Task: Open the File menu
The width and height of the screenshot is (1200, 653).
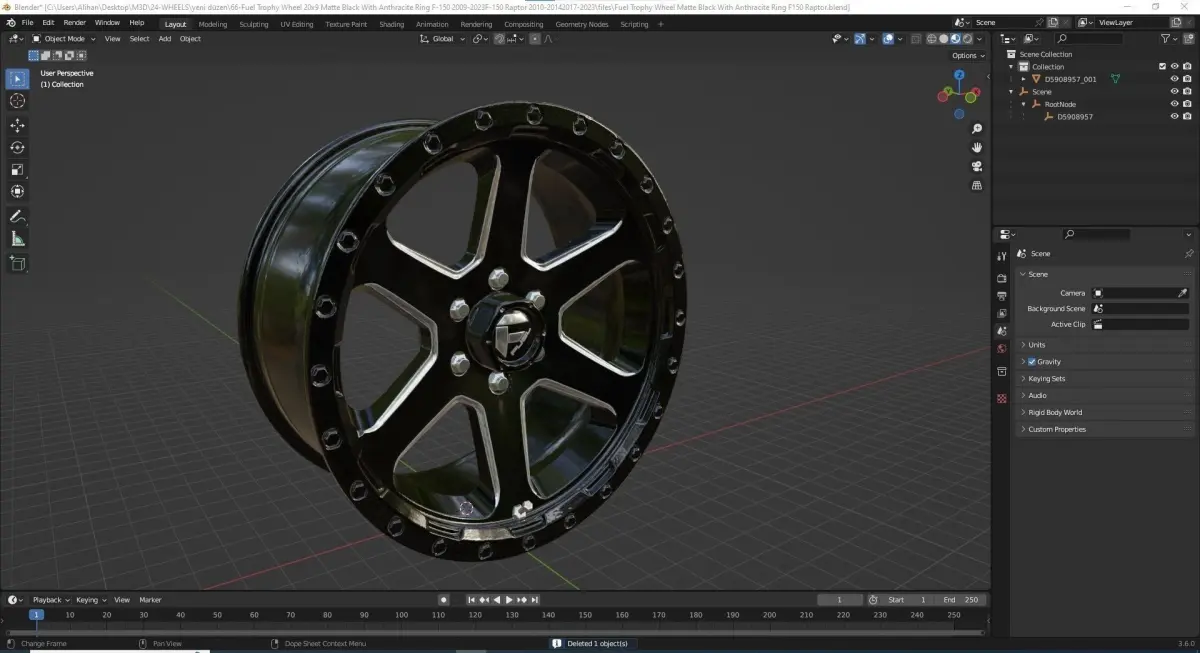Action: click(x=27, y=22)
